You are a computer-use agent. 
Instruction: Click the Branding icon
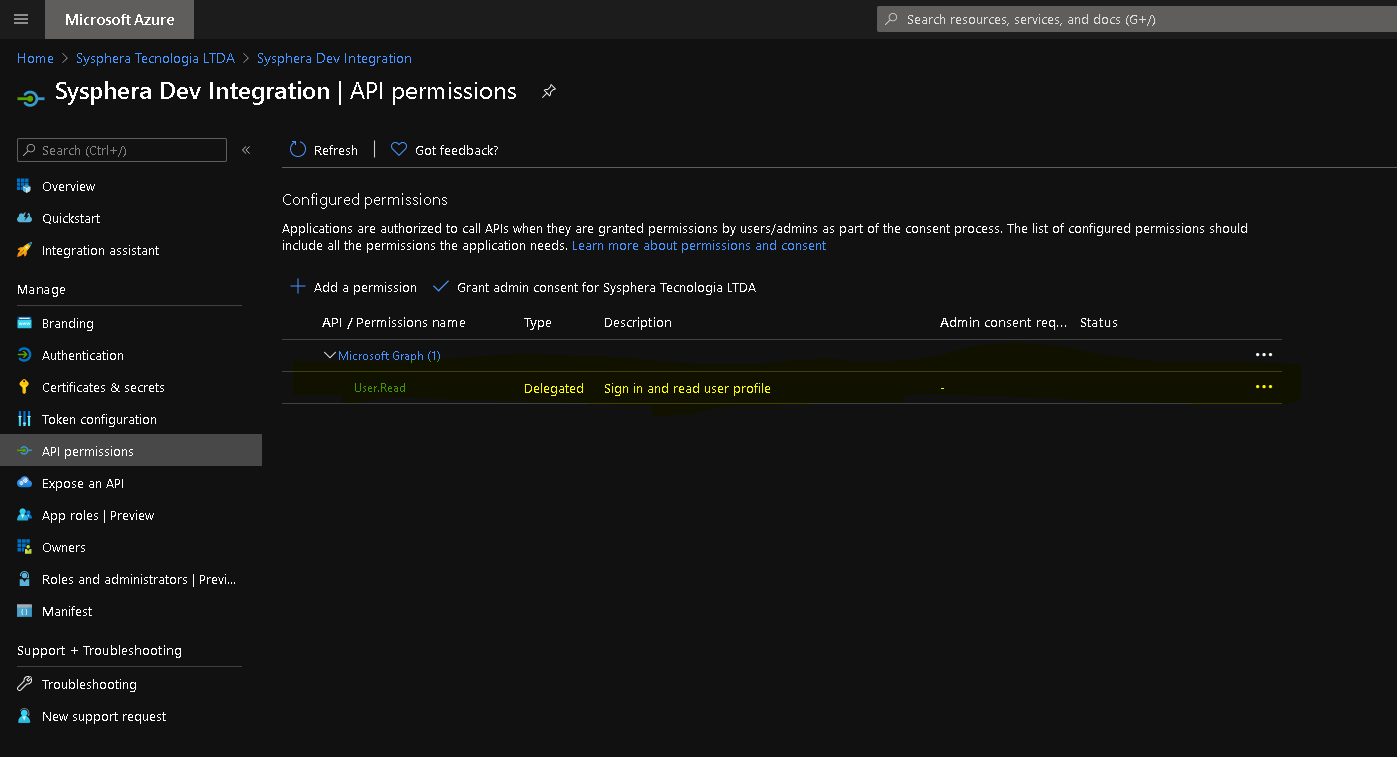(24, 323)
